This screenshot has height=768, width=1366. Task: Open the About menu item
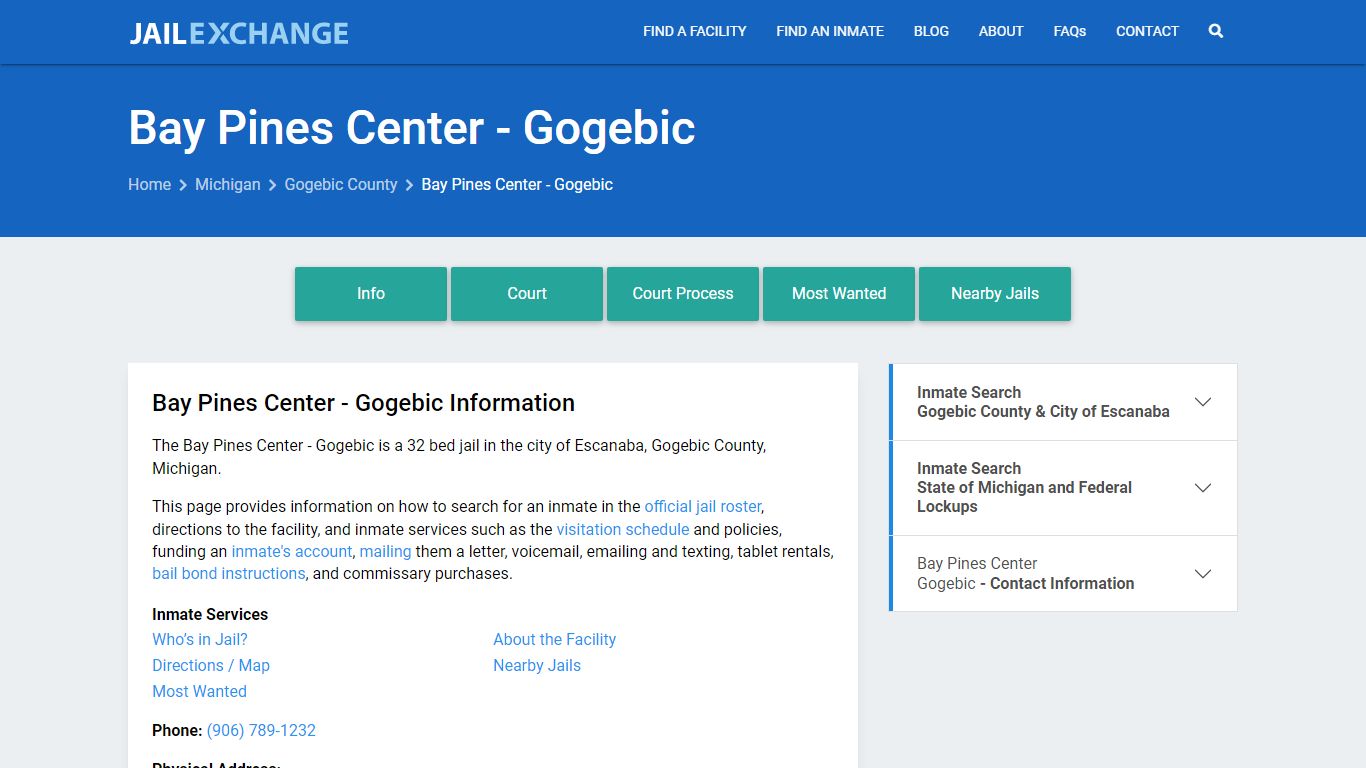coord(1001,31)
